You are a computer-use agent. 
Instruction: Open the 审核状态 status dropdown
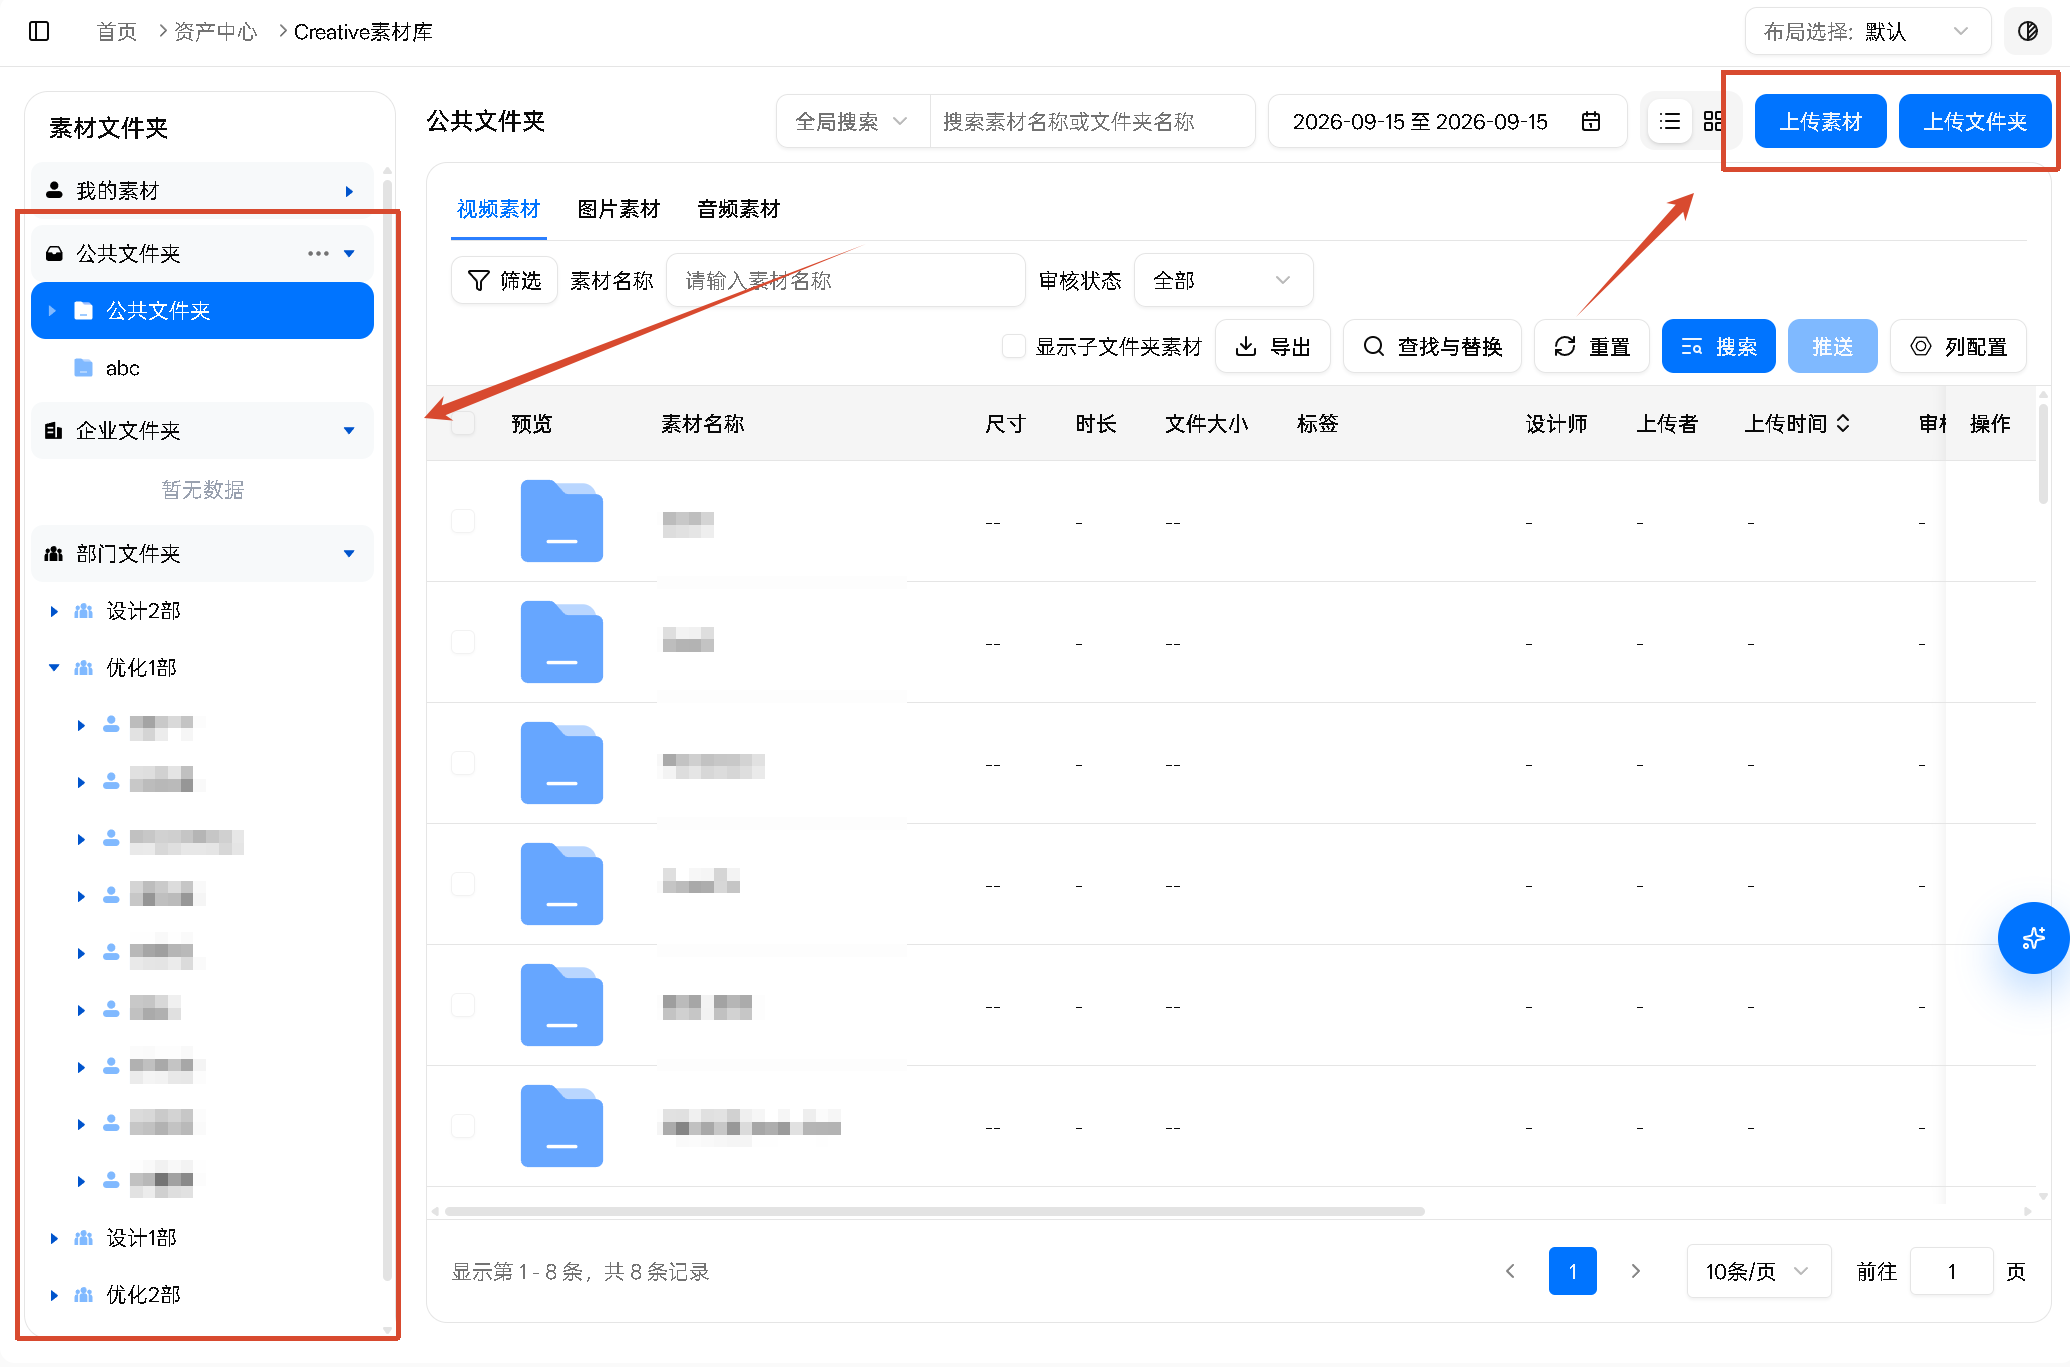tap(1223, 280)
